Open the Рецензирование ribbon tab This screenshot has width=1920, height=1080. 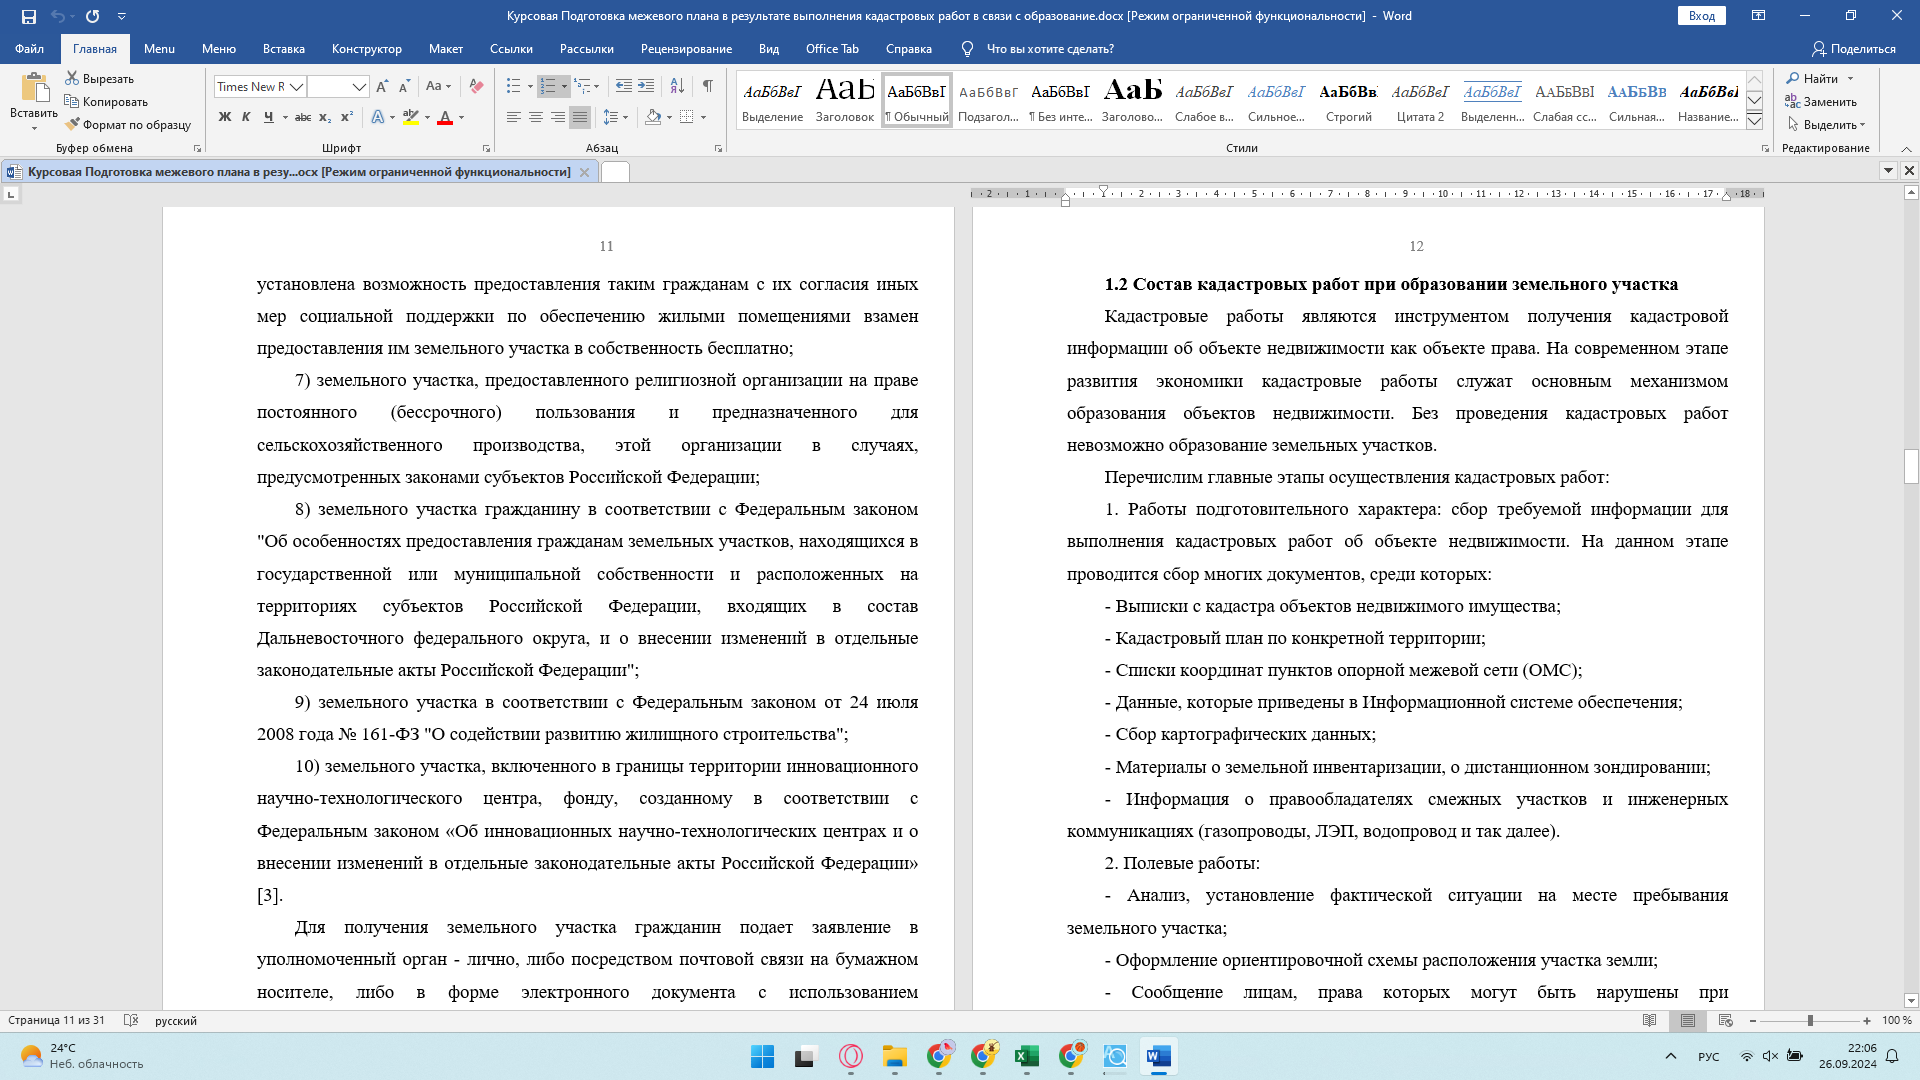tap(686, 49)
